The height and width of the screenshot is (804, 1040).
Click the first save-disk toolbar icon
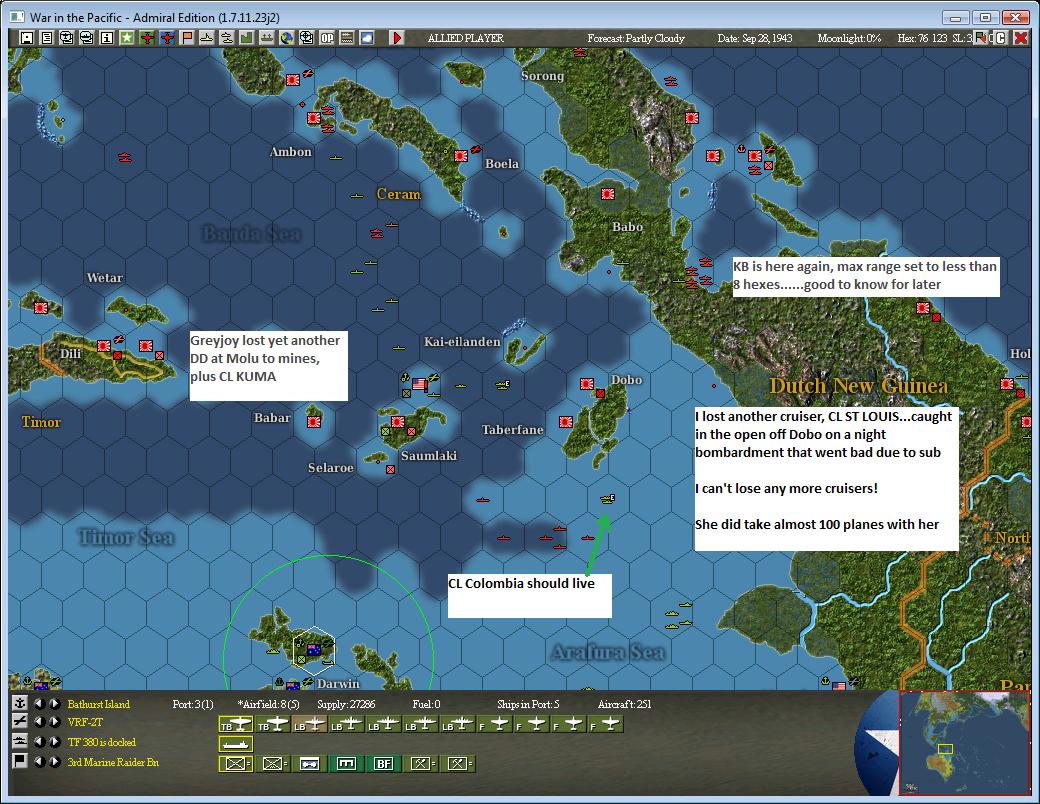27,38
